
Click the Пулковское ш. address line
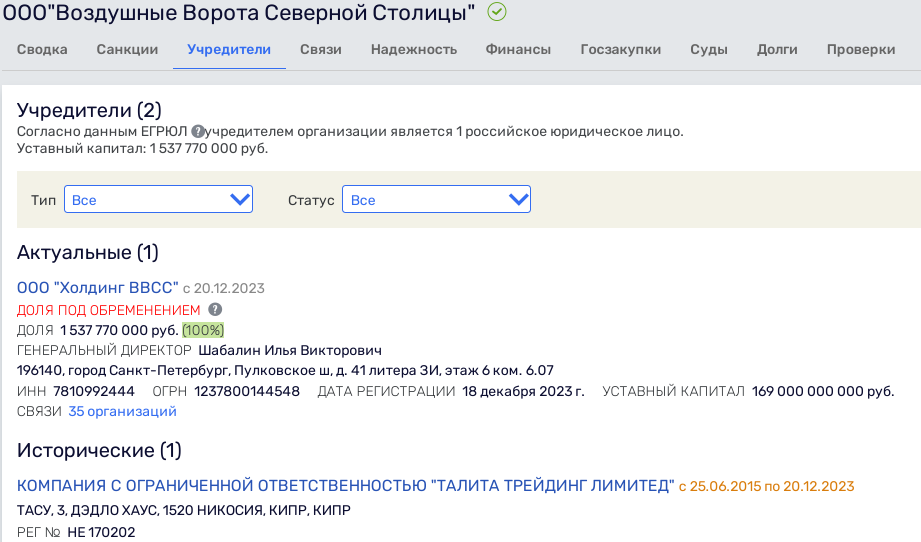click(285, 371)
